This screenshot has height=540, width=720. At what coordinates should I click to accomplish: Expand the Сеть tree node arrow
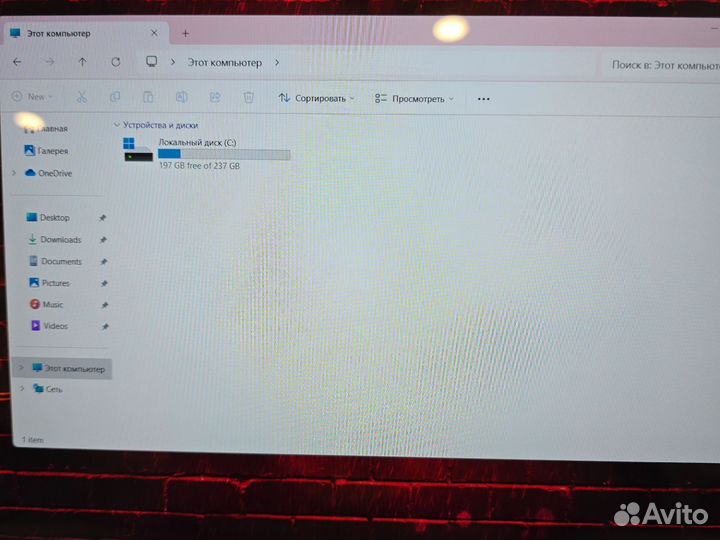coord(22,389)
